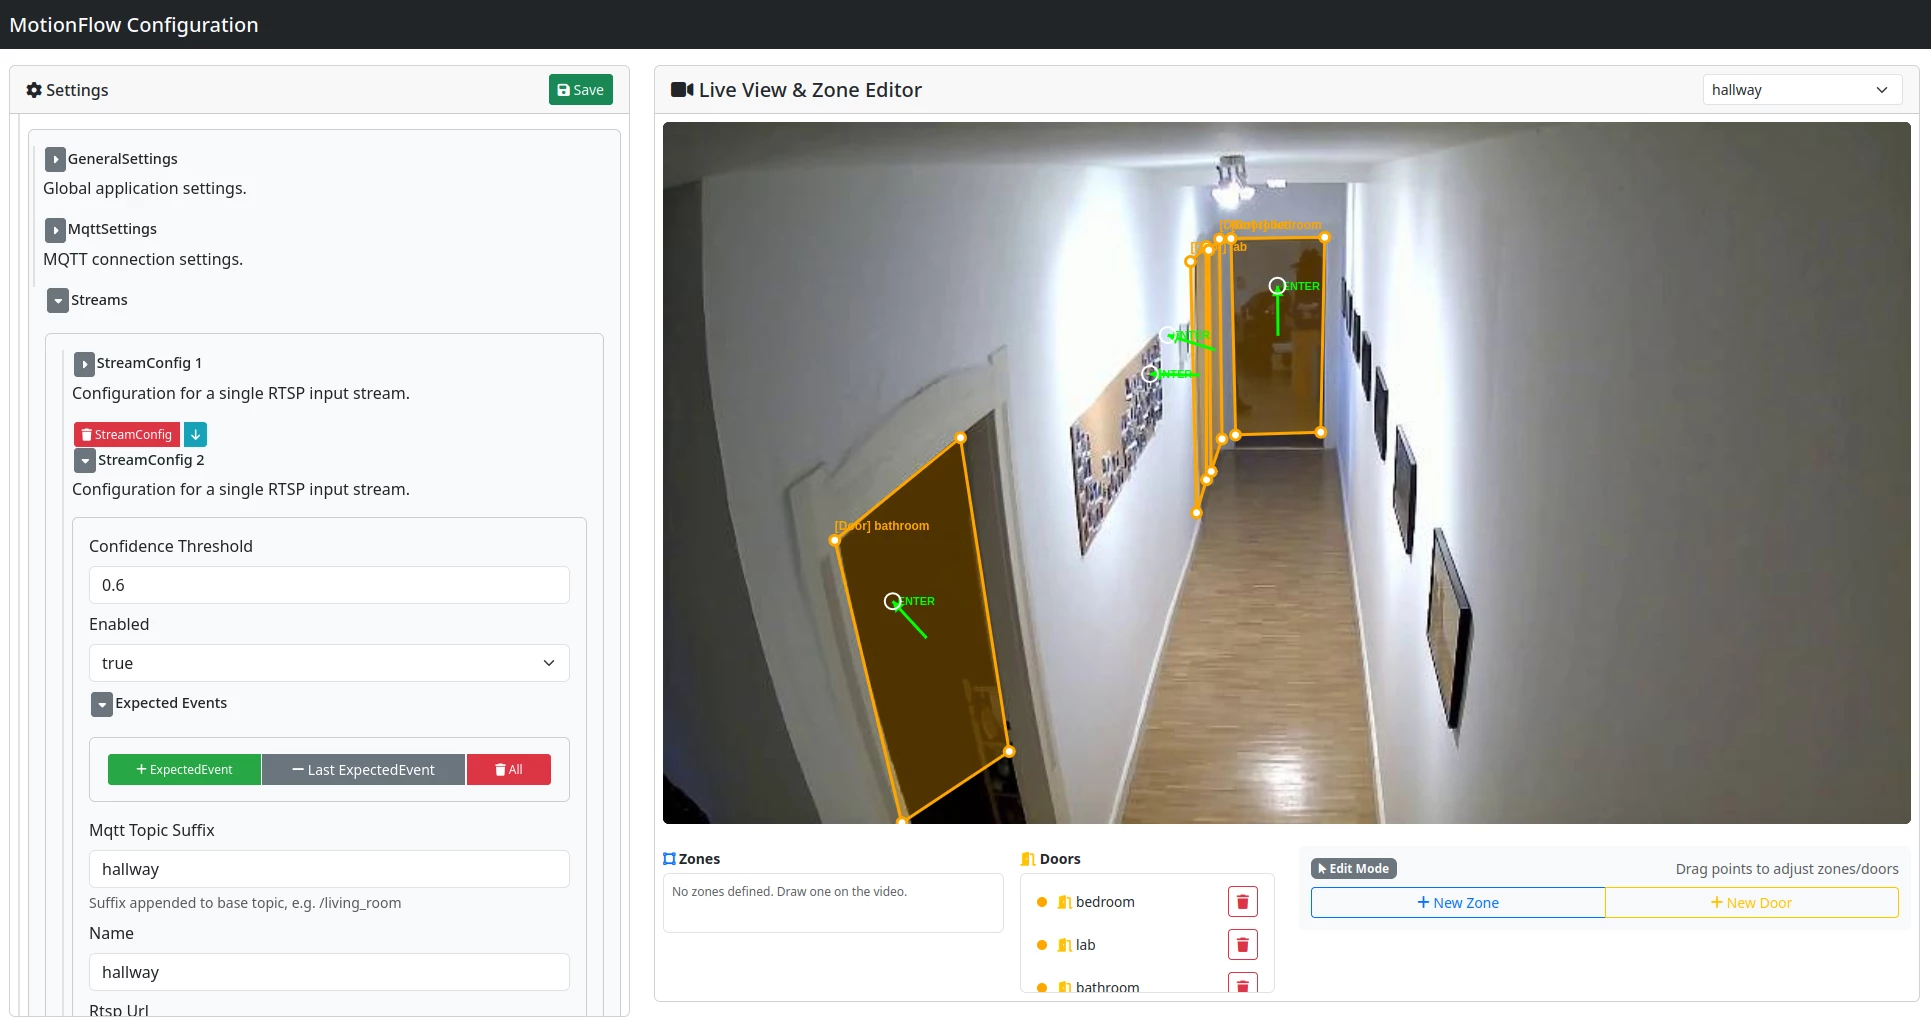1931x1018 pixels.
Task: Open the Enabled true dropdown
Action: (329, 663)
